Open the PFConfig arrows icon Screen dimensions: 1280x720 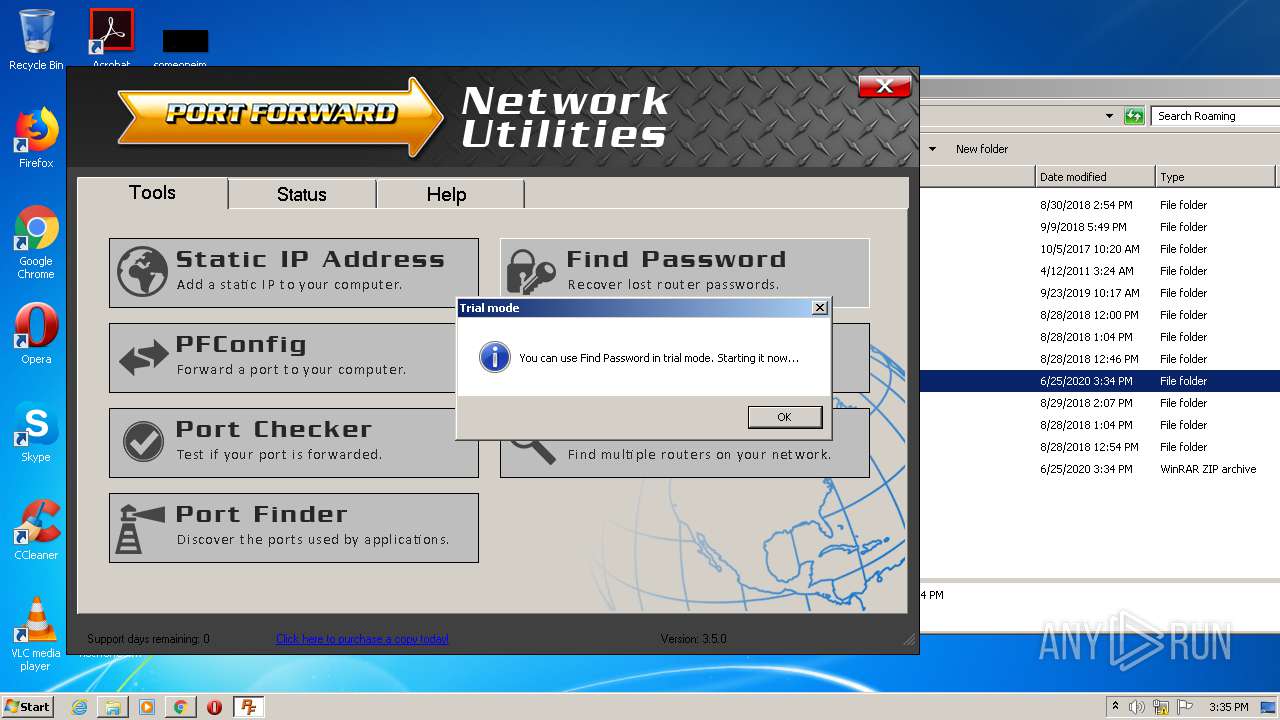click(x=143, y=358)
